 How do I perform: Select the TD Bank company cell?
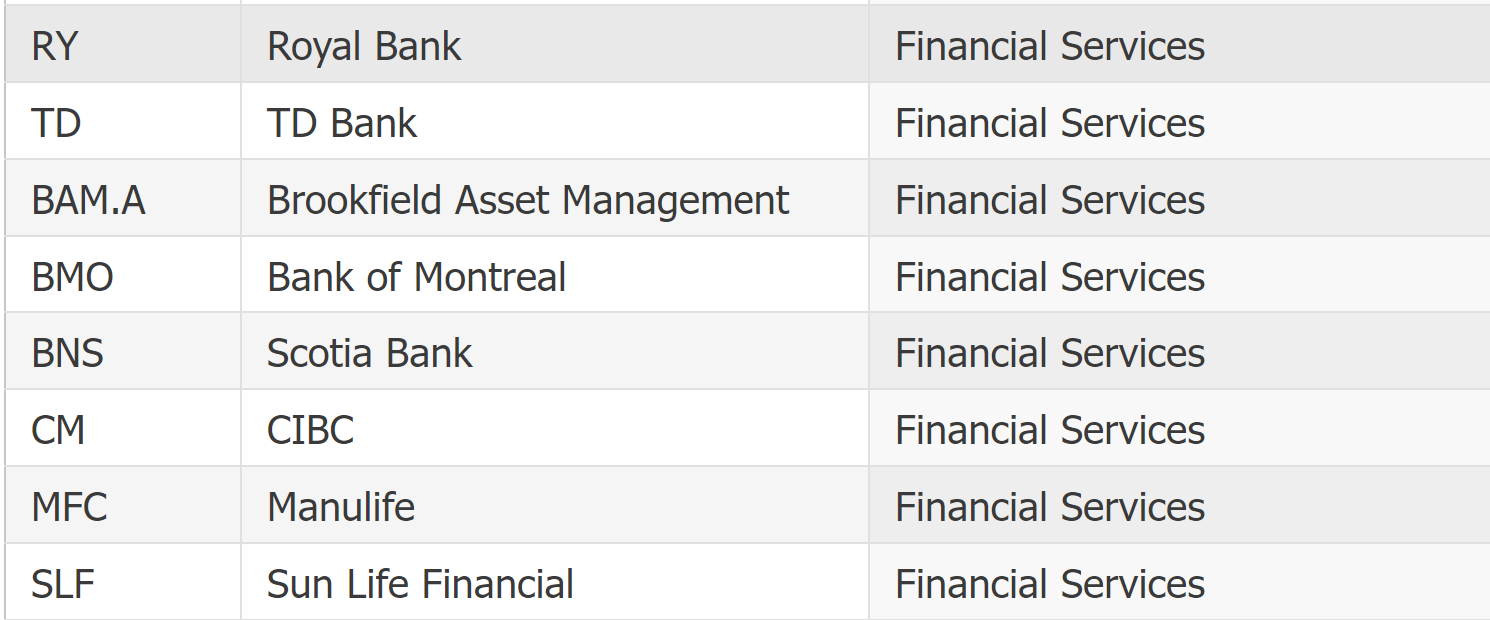coord(555,122)
